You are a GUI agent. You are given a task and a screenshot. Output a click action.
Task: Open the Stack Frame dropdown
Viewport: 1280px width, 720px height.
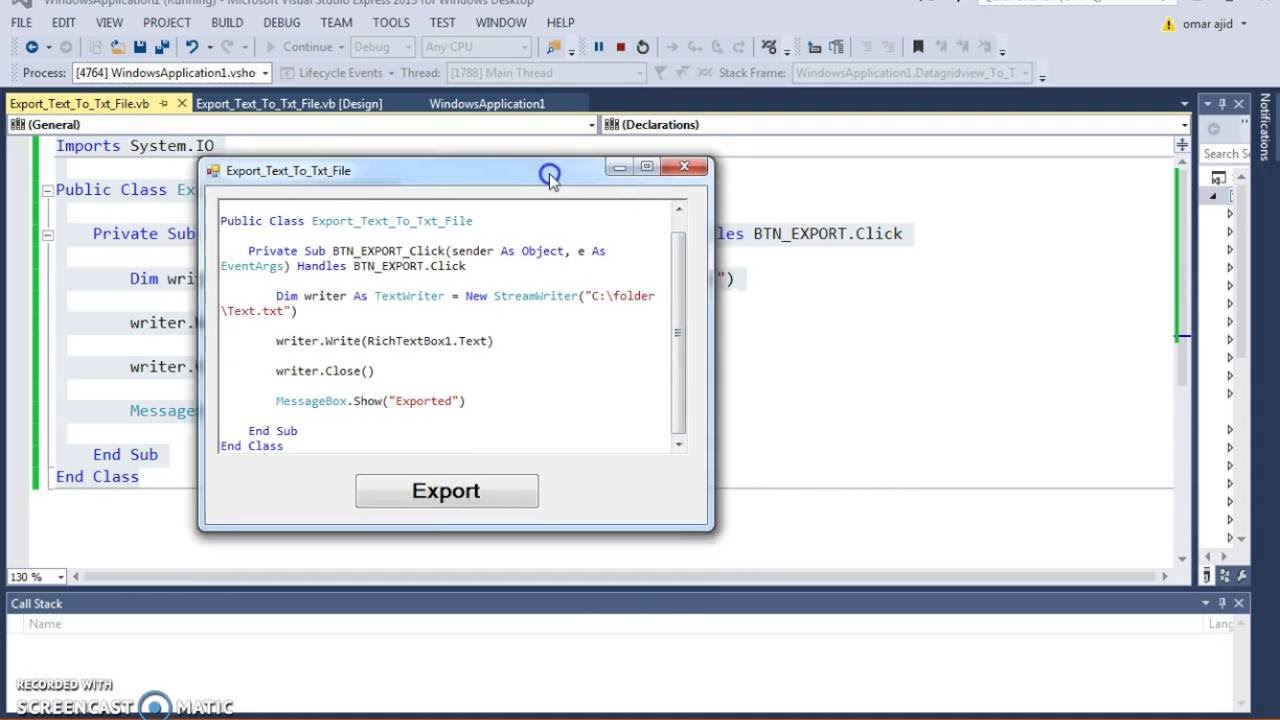pos(1025,73)
